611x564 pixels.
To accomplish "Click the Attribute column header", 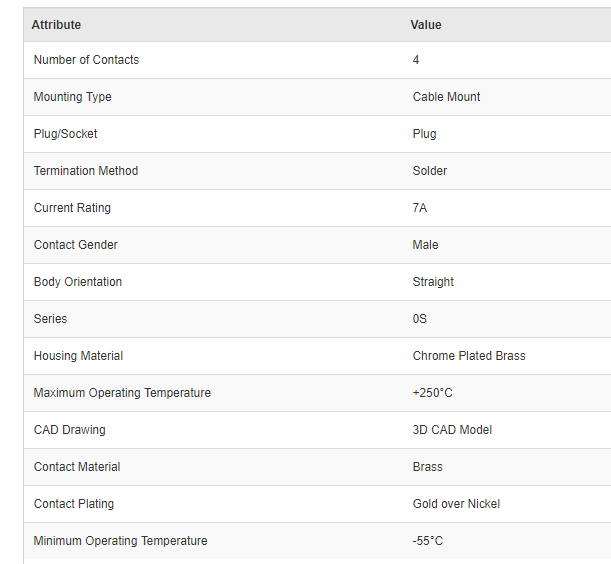I will pos(56,25).
